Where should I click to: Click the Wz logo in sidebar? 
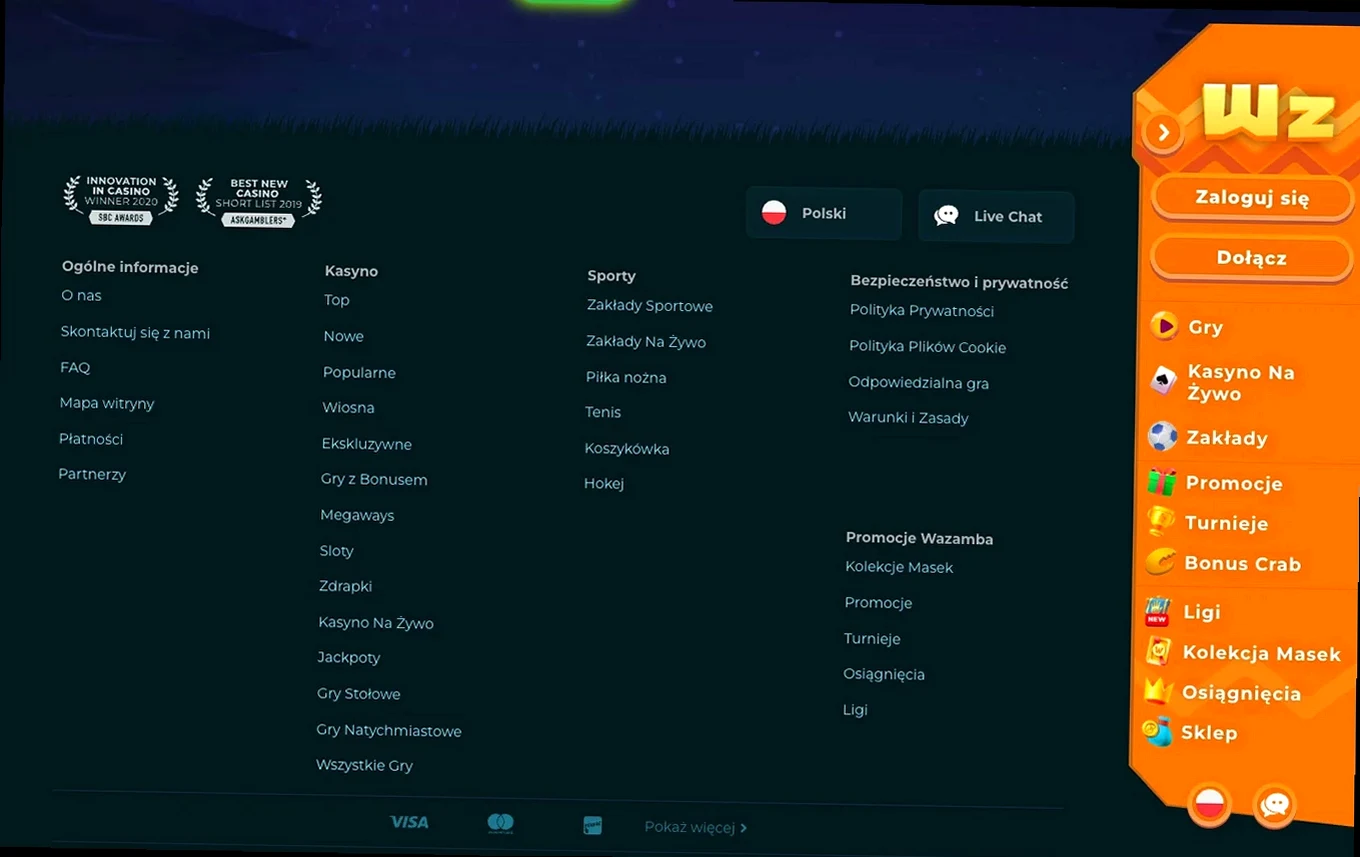(1269, 112)
